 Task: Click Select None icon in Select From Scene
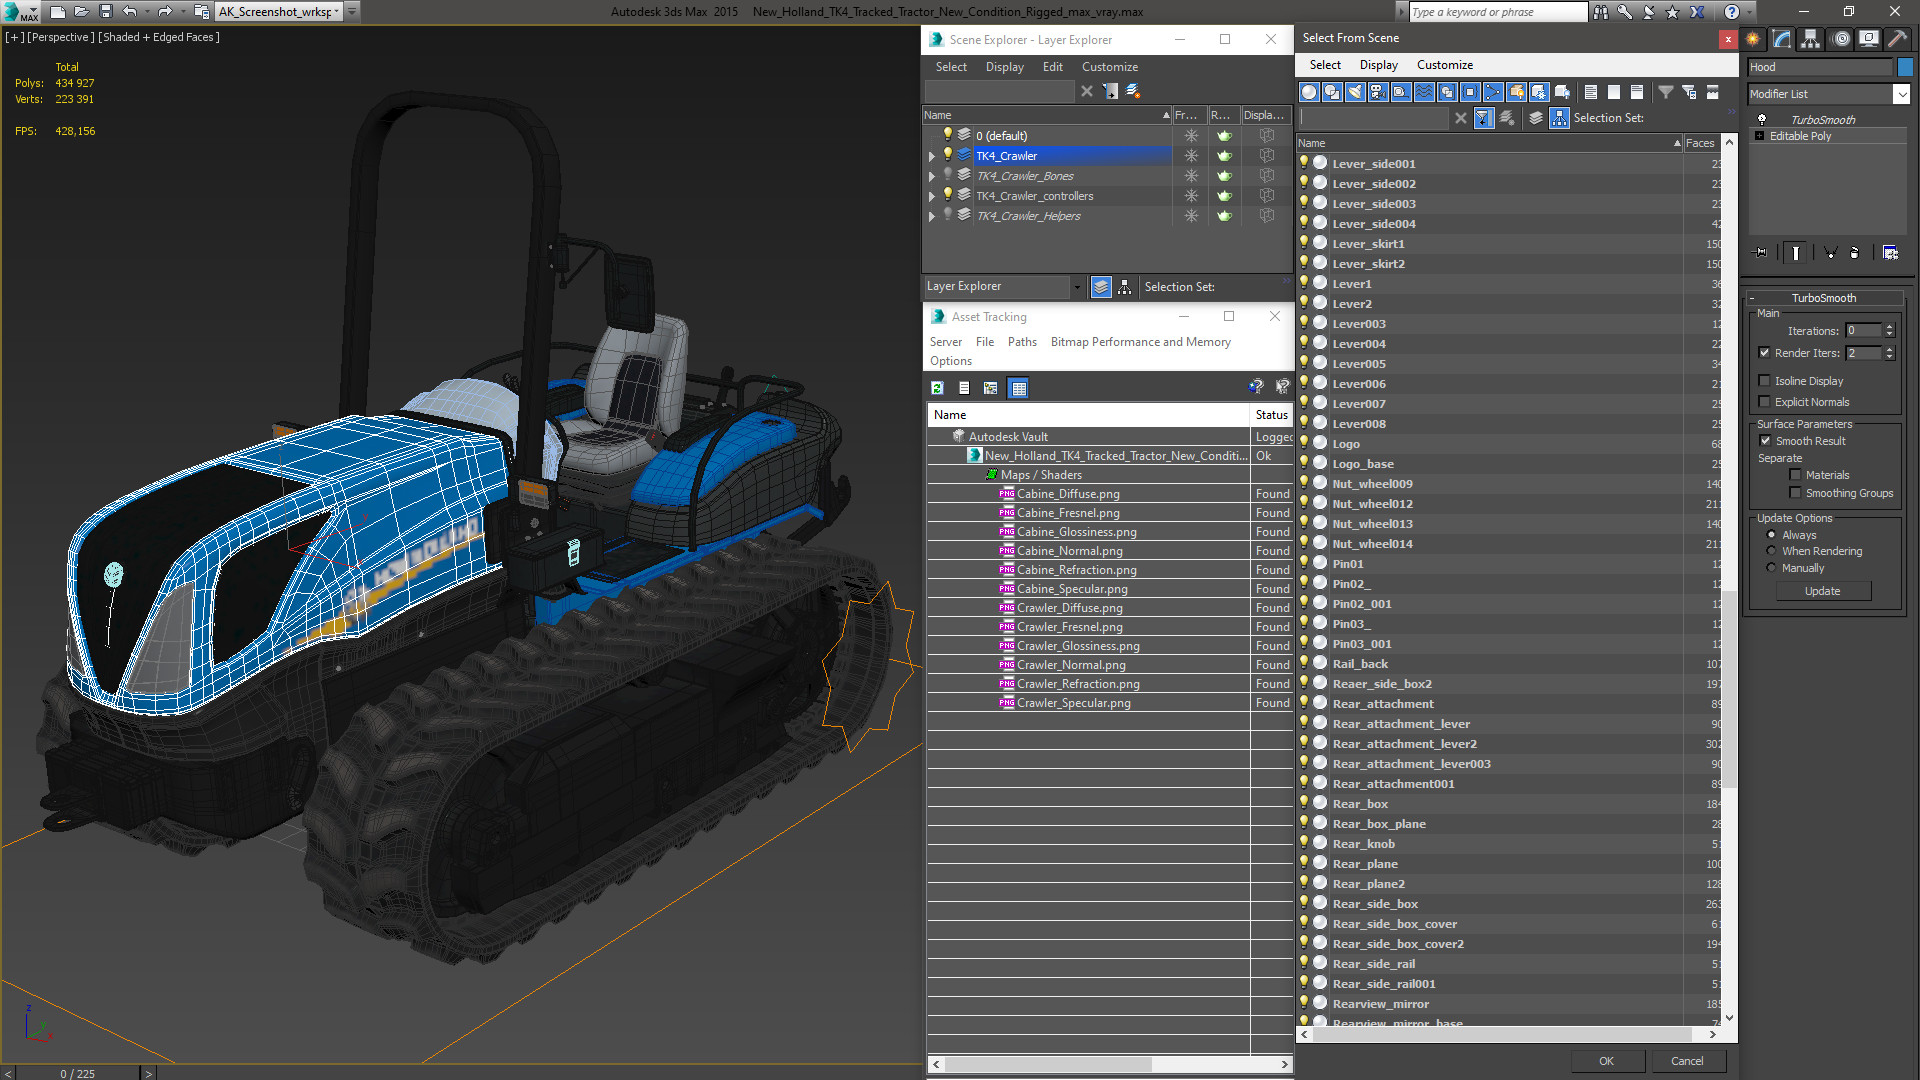[x=1614, y=92]
